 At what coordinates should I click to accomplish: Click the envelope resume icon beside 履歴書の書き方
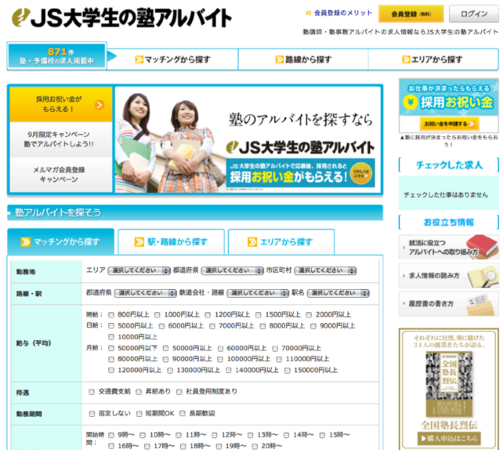[x=480, y=304]
